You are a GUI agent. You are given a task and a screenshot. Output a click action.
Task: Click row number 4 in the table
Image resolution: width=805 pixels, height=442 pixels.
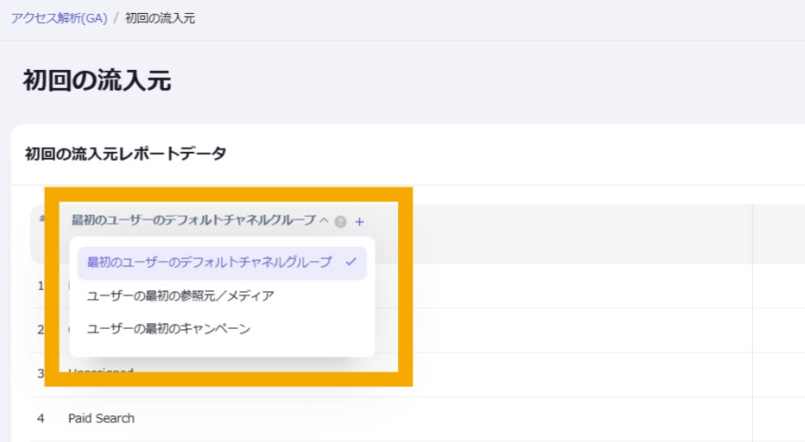pyautogui.click(x=41, y=418)
